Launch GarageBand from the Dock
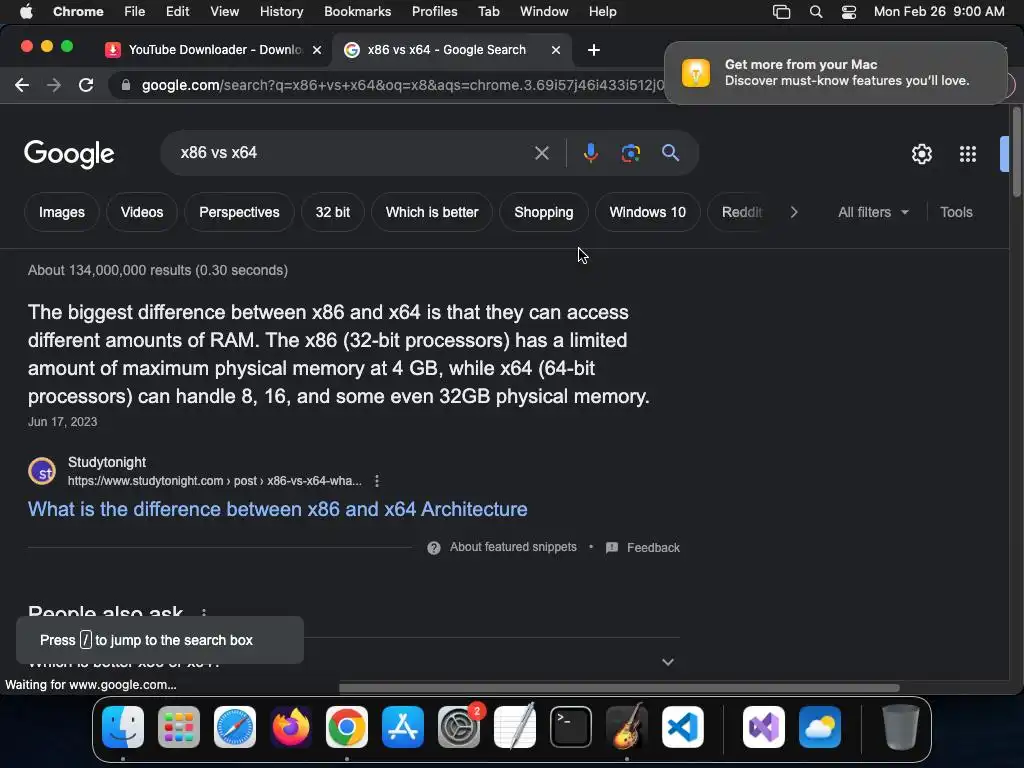This screenshot has width=1024, height=768. pyautogui.click(x=627, y=726)
